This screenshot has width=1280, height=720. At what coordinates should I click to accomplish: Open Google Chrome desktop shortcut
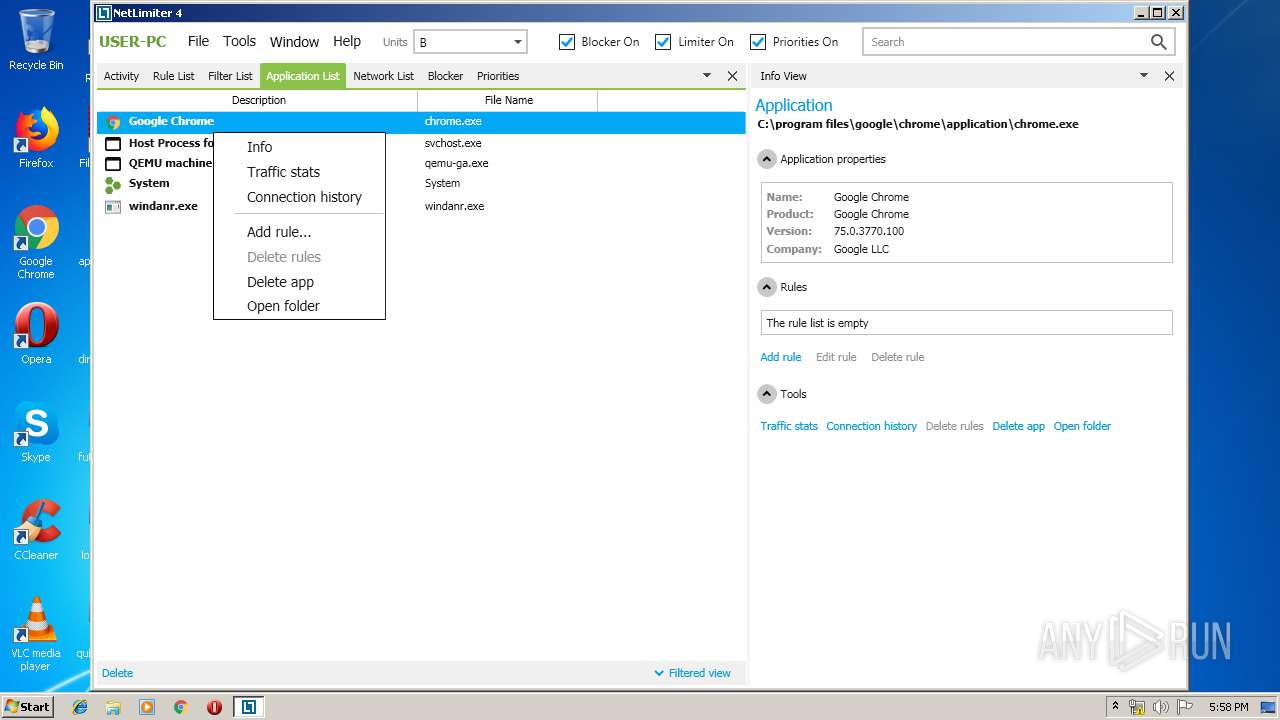click(36, 242)
